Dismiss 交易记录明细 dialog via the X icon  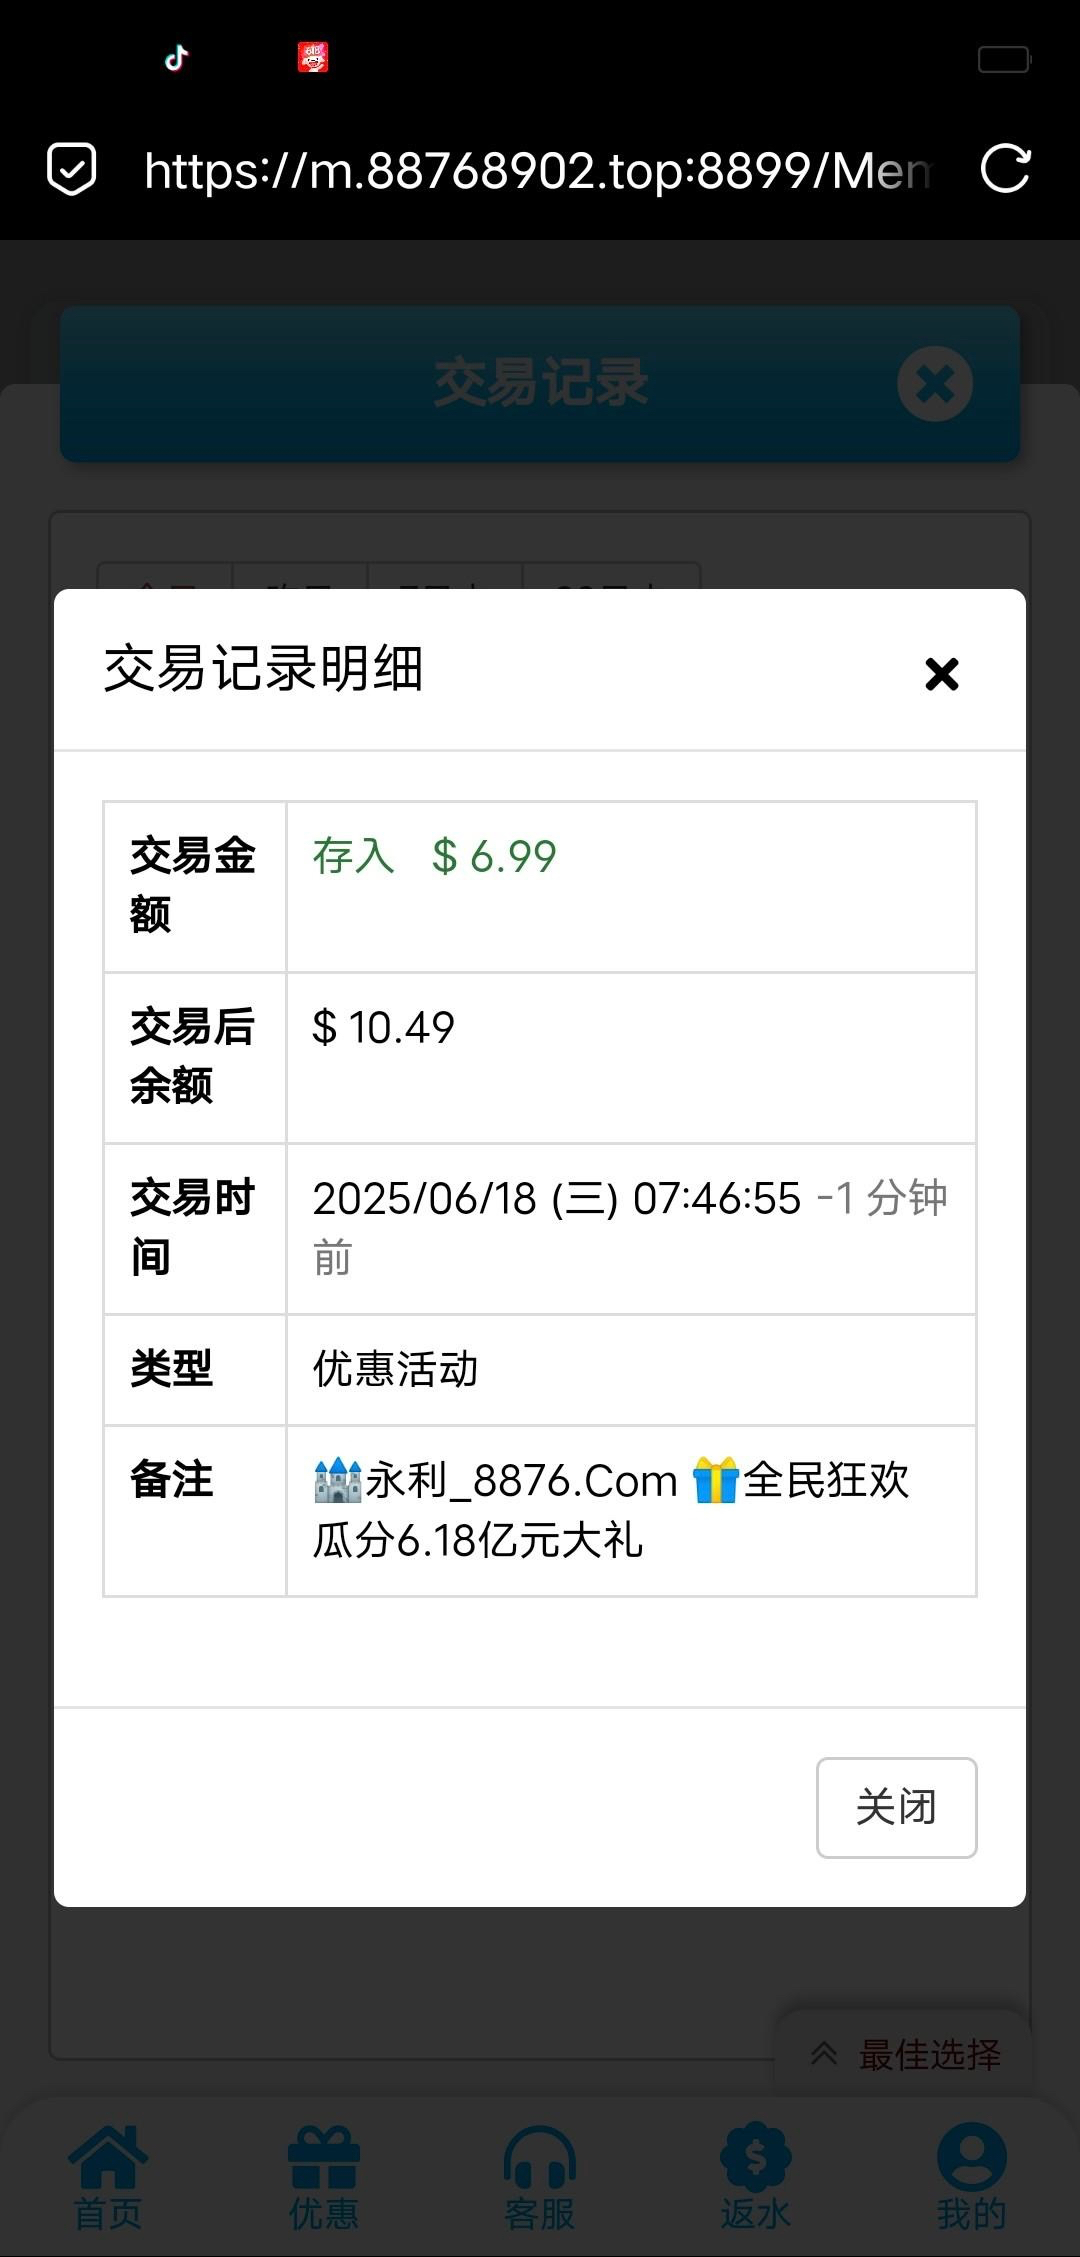point(941,674)
